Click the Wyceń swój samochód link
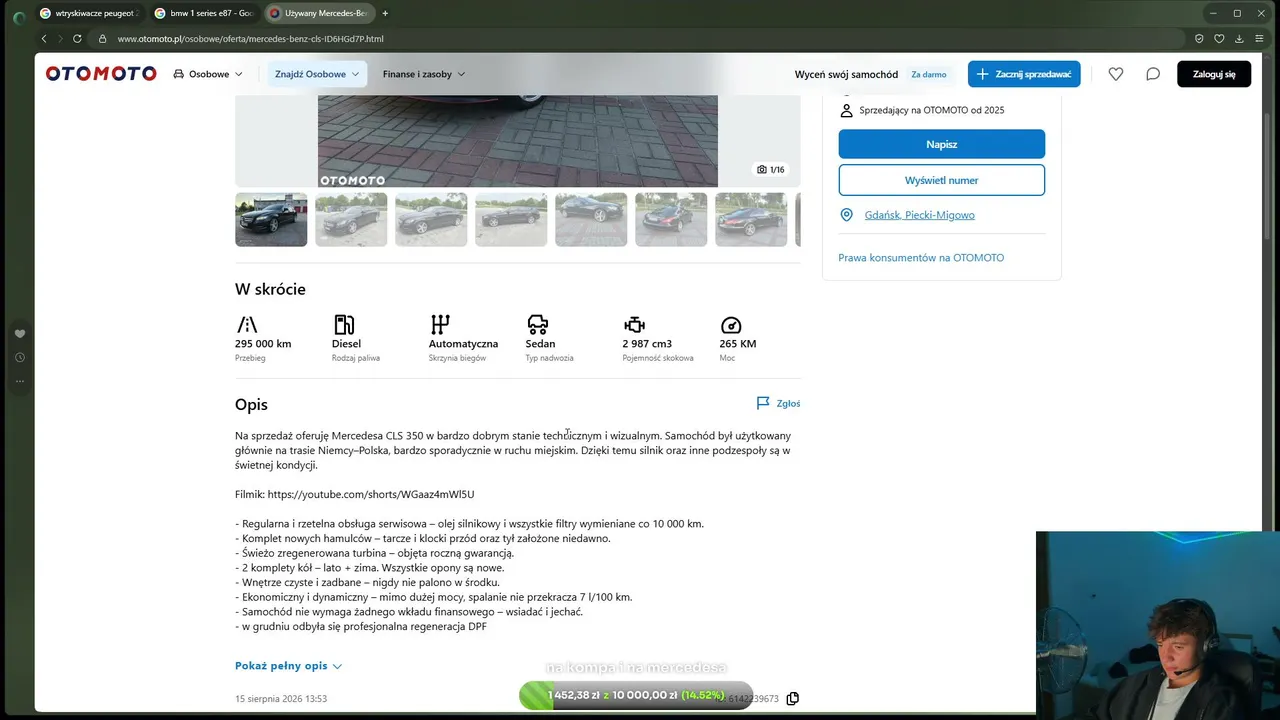1280x720 pixels. point(846,75)
